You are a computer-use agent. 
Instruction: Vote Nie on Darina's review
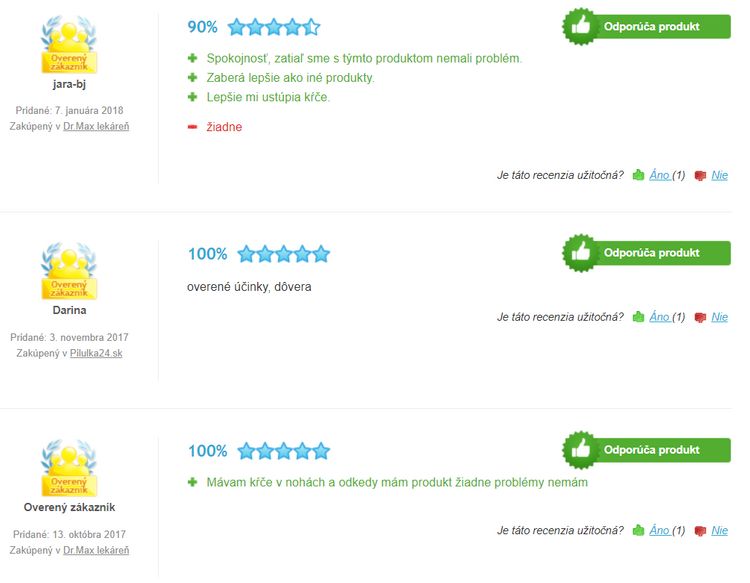[x=719, y=317]
